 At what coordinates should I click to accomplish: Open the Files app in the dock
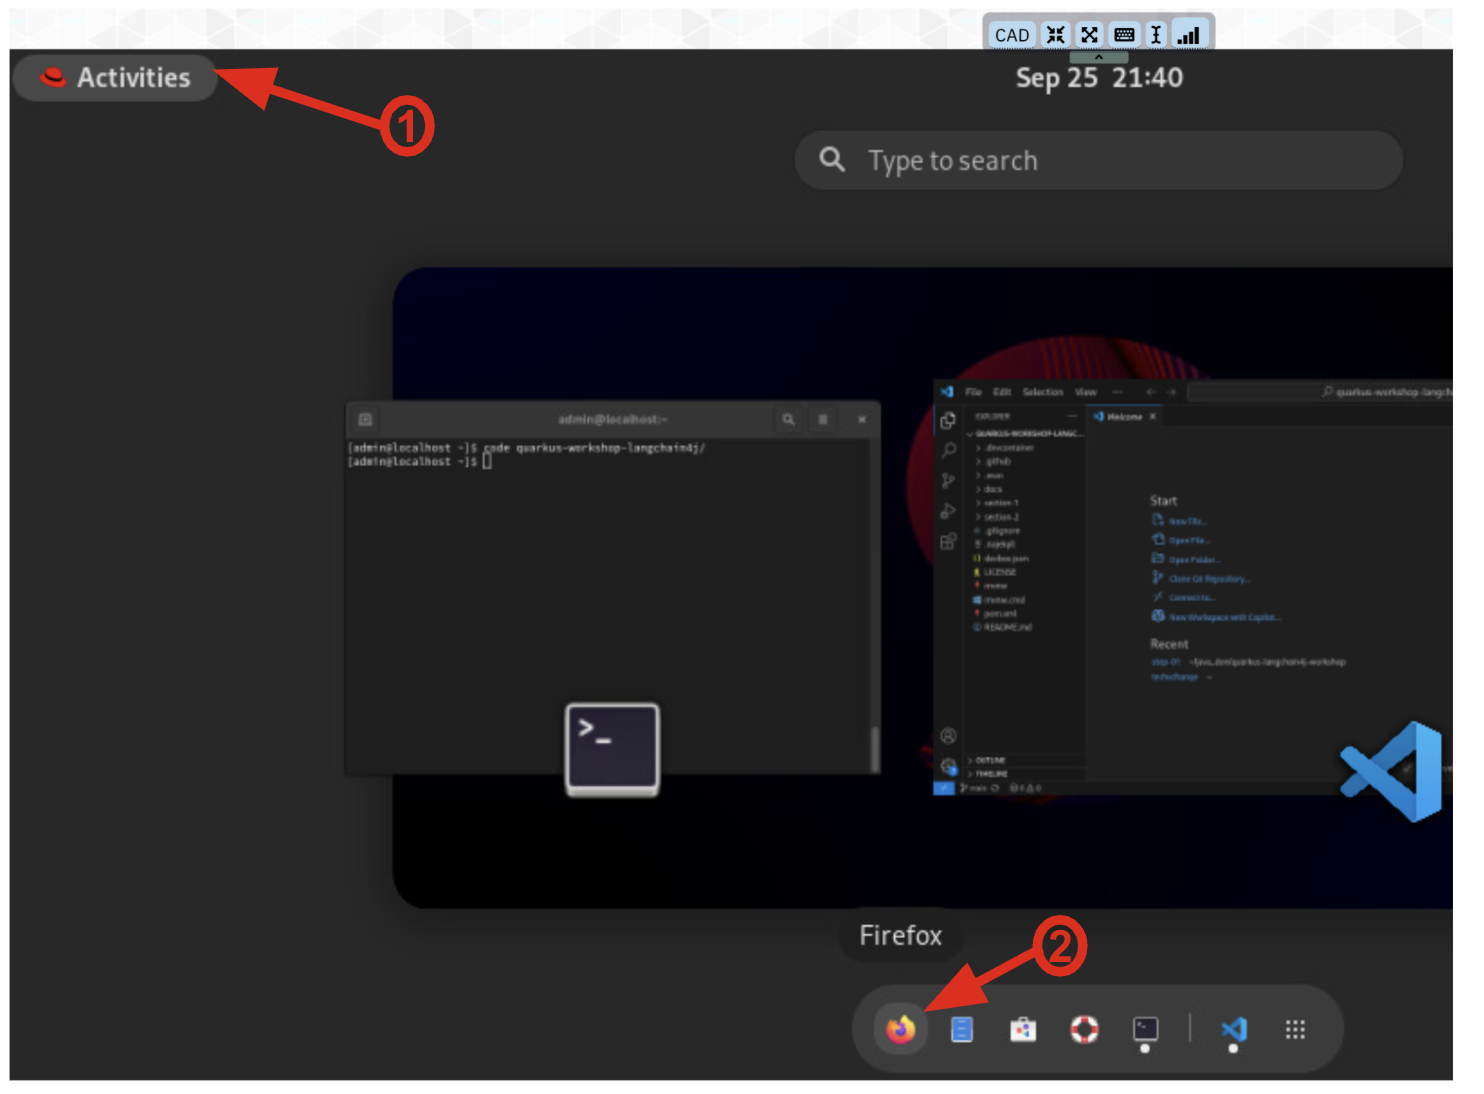coord(961,1029)
